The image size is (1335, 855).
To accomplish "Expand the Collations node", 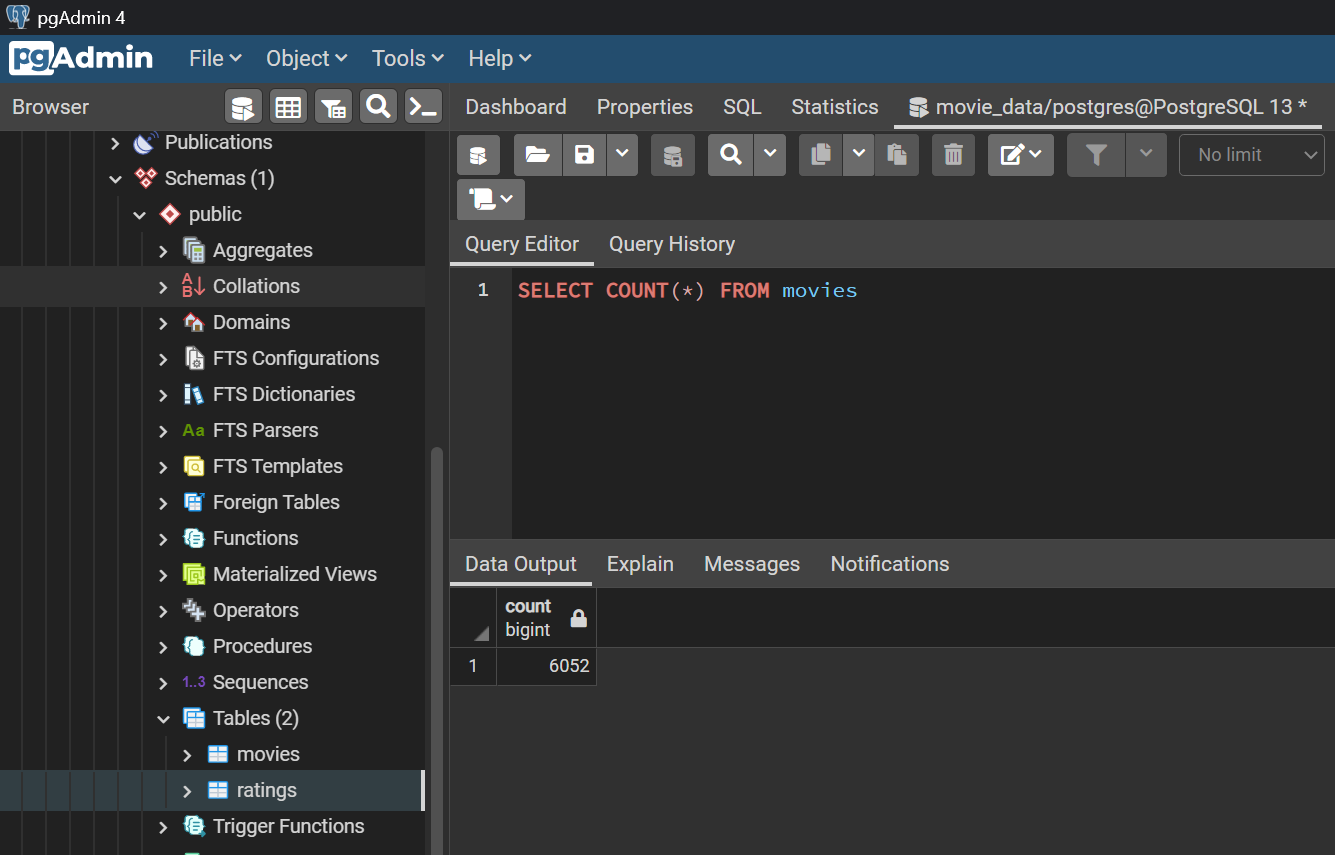I will (164, 287).
